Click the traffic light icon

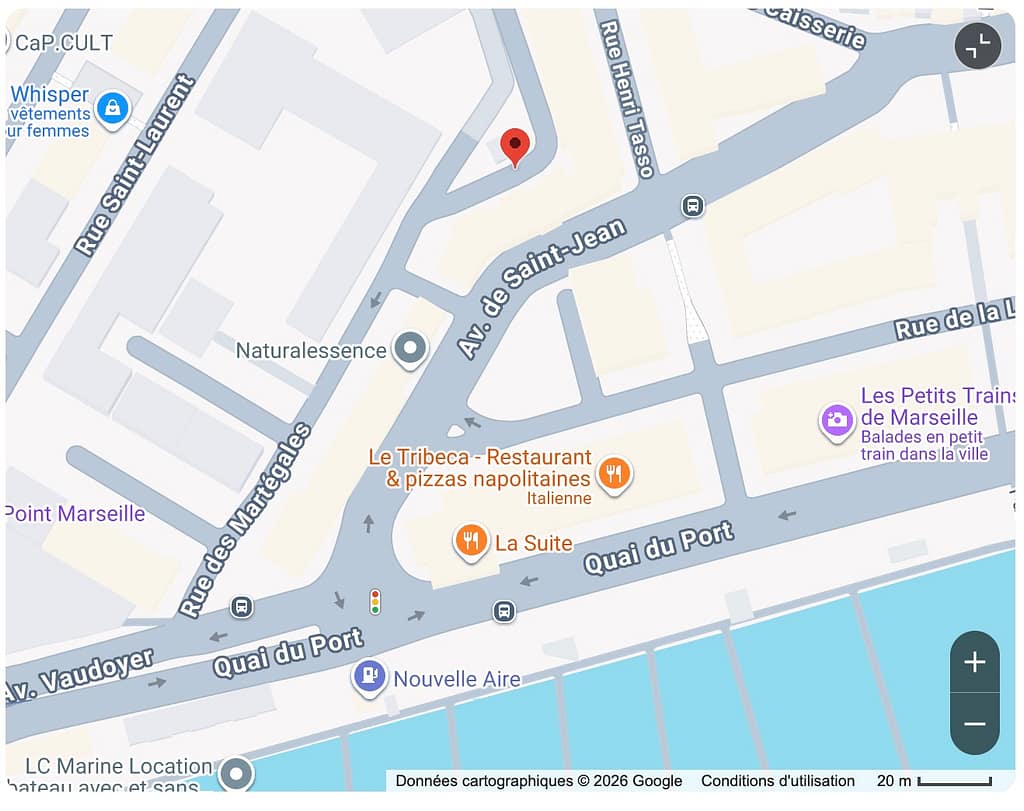point(375,601)
